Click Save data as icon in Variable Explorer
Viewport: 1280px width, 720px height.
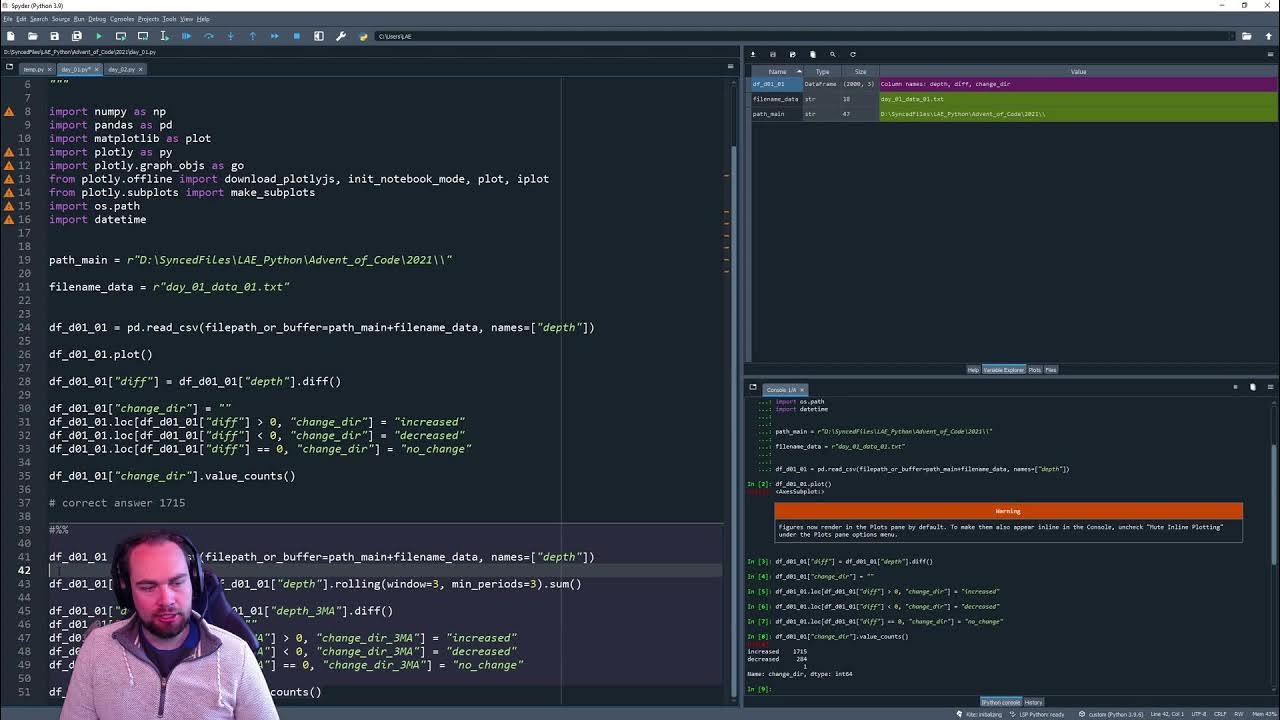click(793, 54)
